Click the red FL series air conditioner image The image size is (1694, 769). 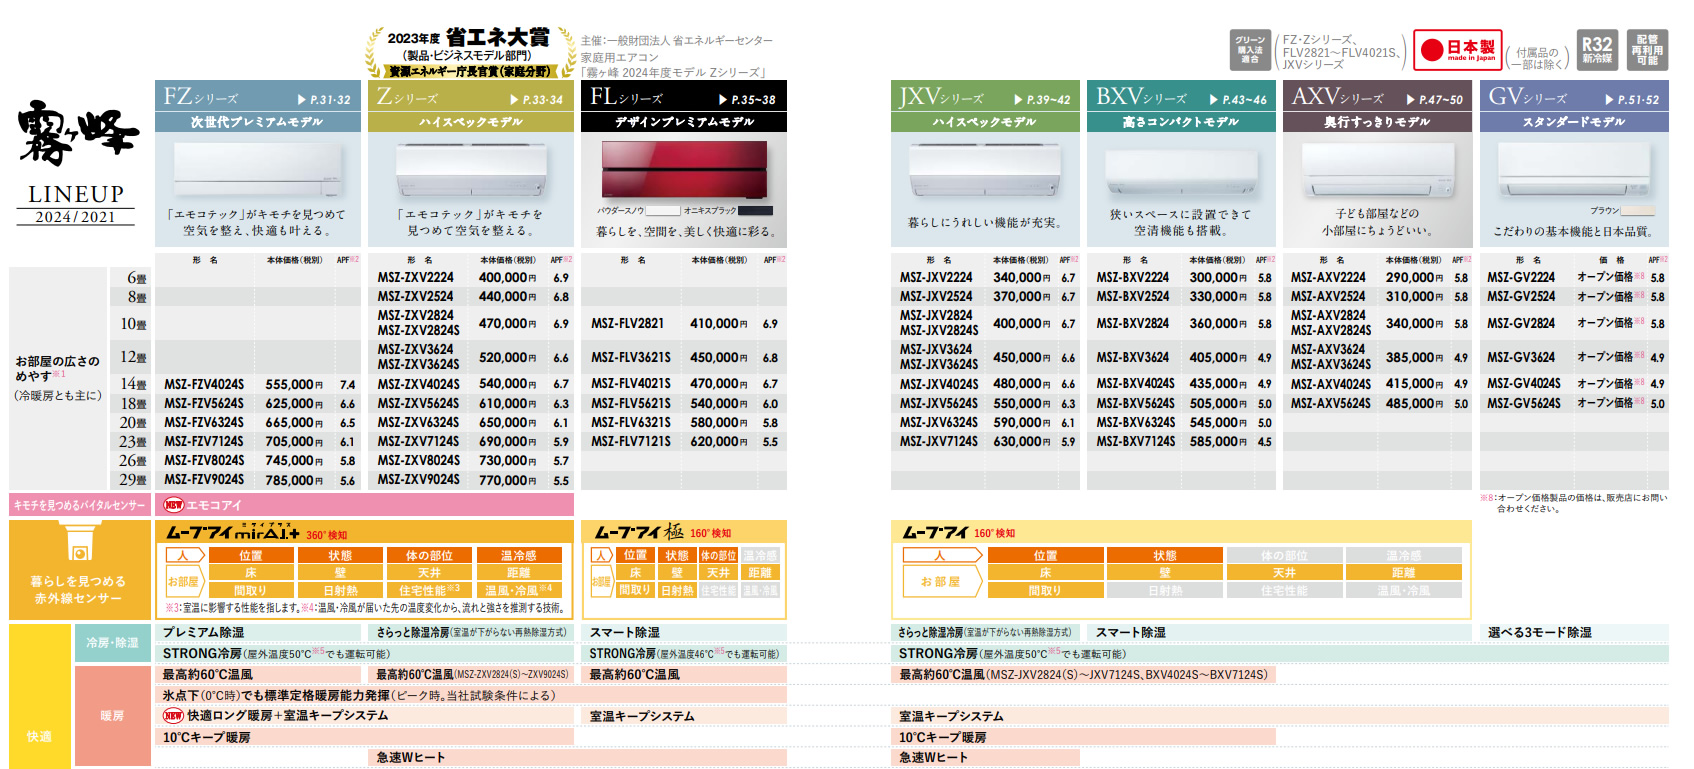pyautogui.click(x=684, y=169)
